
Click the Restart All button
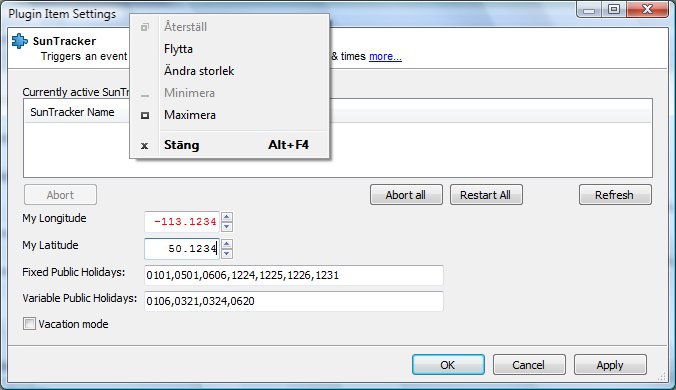coord(486,195)
